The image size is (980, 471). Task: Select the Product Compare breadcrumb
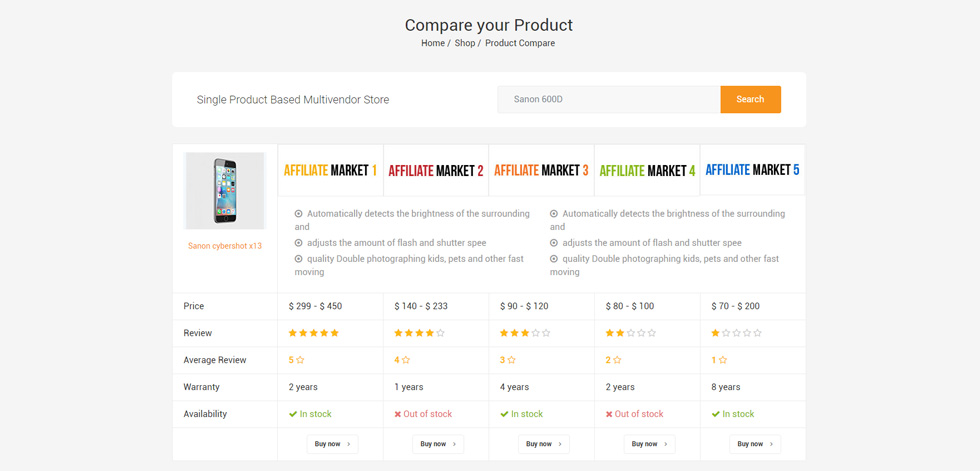pyautogui.click(x=520, y=43)
